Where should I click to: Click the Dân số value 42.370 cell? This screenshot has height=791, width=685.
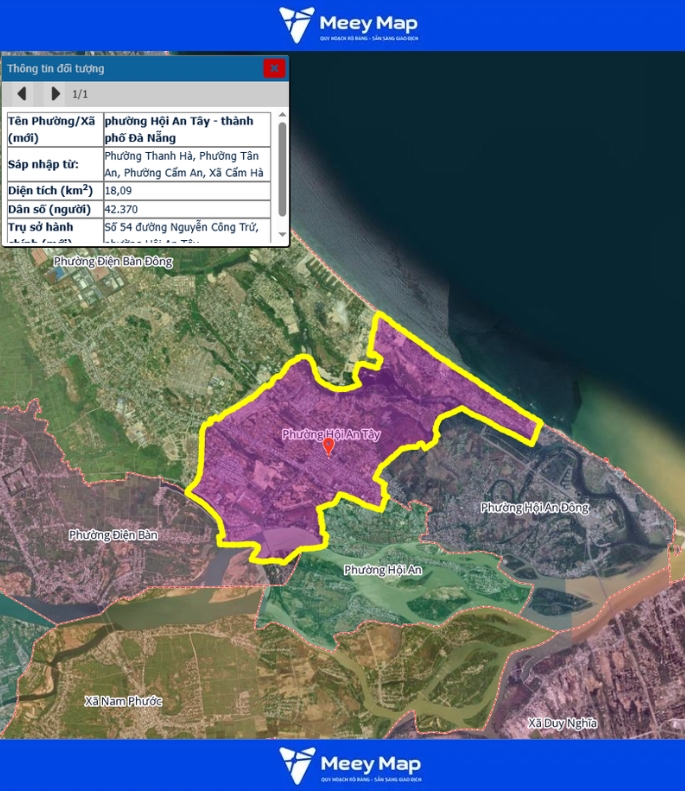[x=186, y=209]
